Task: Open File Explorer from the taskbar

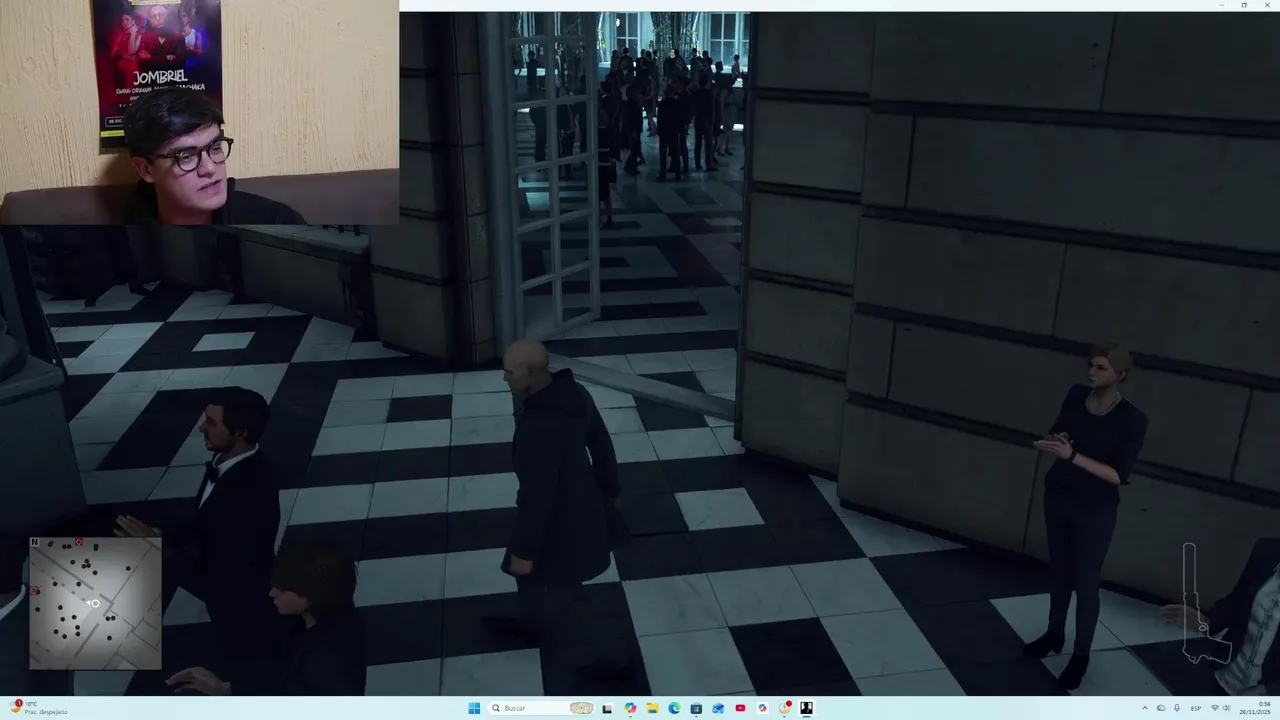Action: (x=652, y=708)
